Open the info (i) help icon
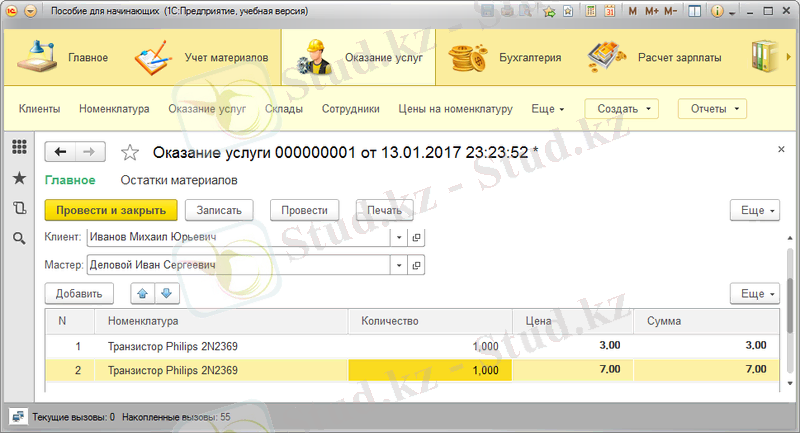The height and width of the screenshot is (433, 800). 717,11
